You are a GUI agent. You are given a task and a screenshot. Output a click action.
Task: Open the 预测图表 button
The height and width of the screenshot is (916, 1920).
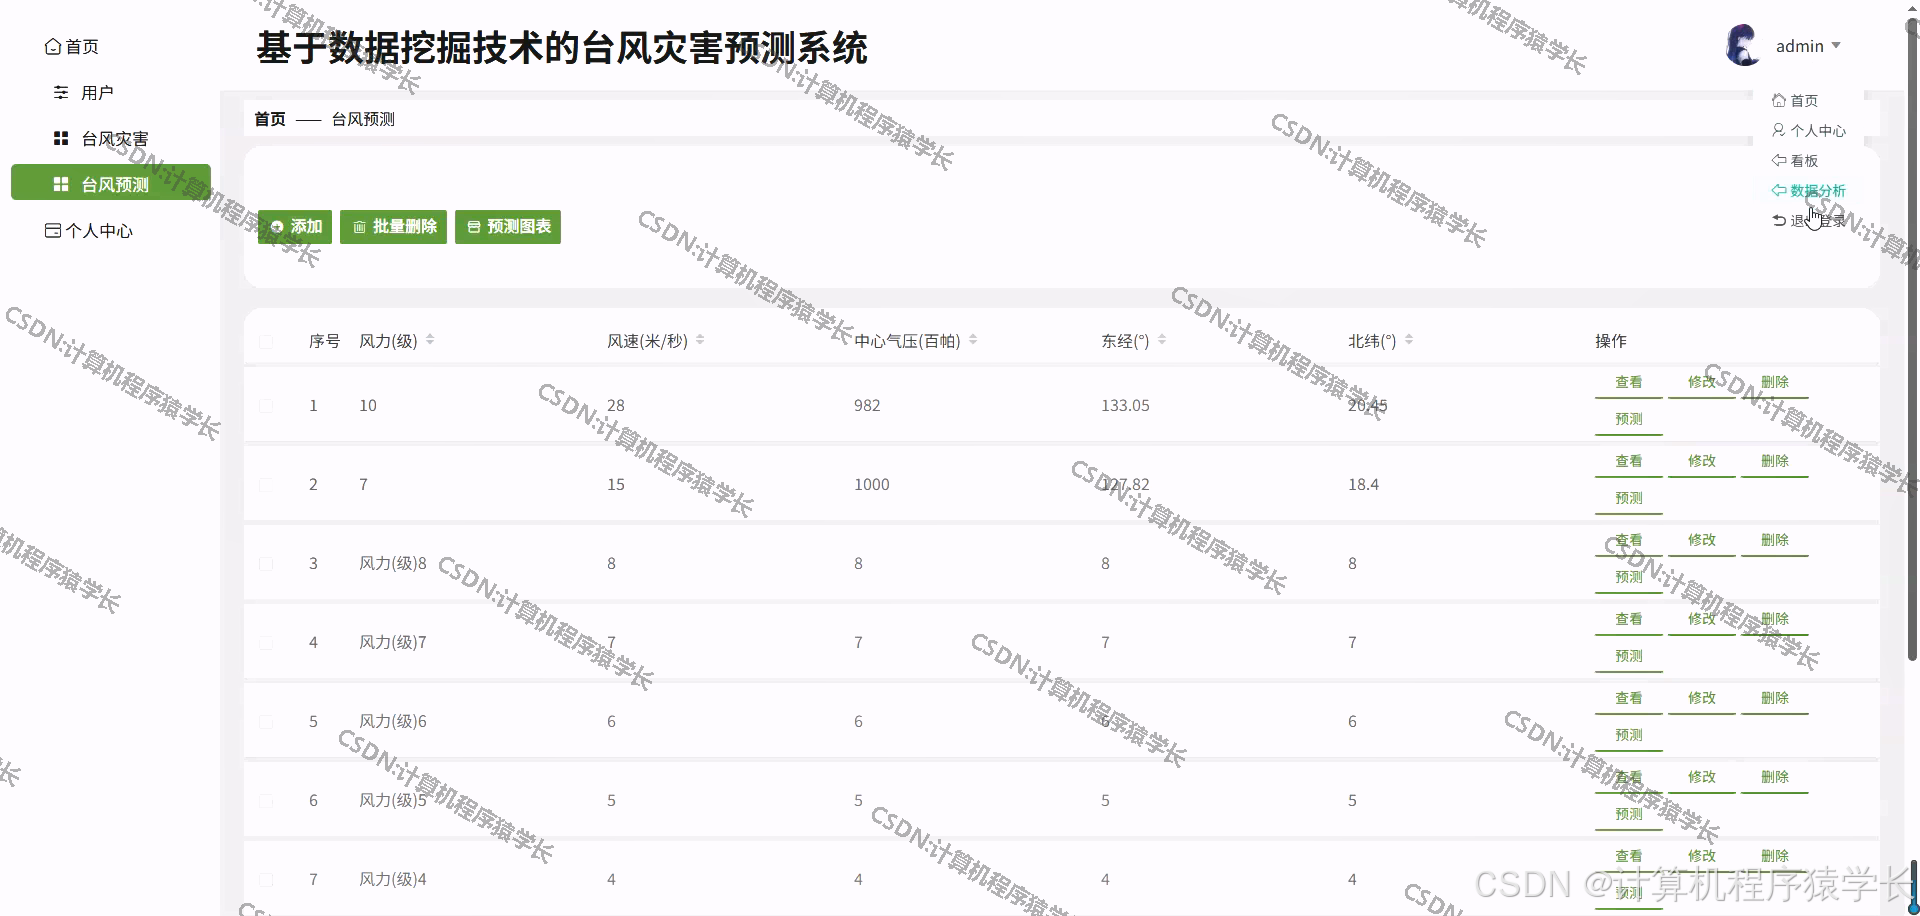click(x=508, y=227)
